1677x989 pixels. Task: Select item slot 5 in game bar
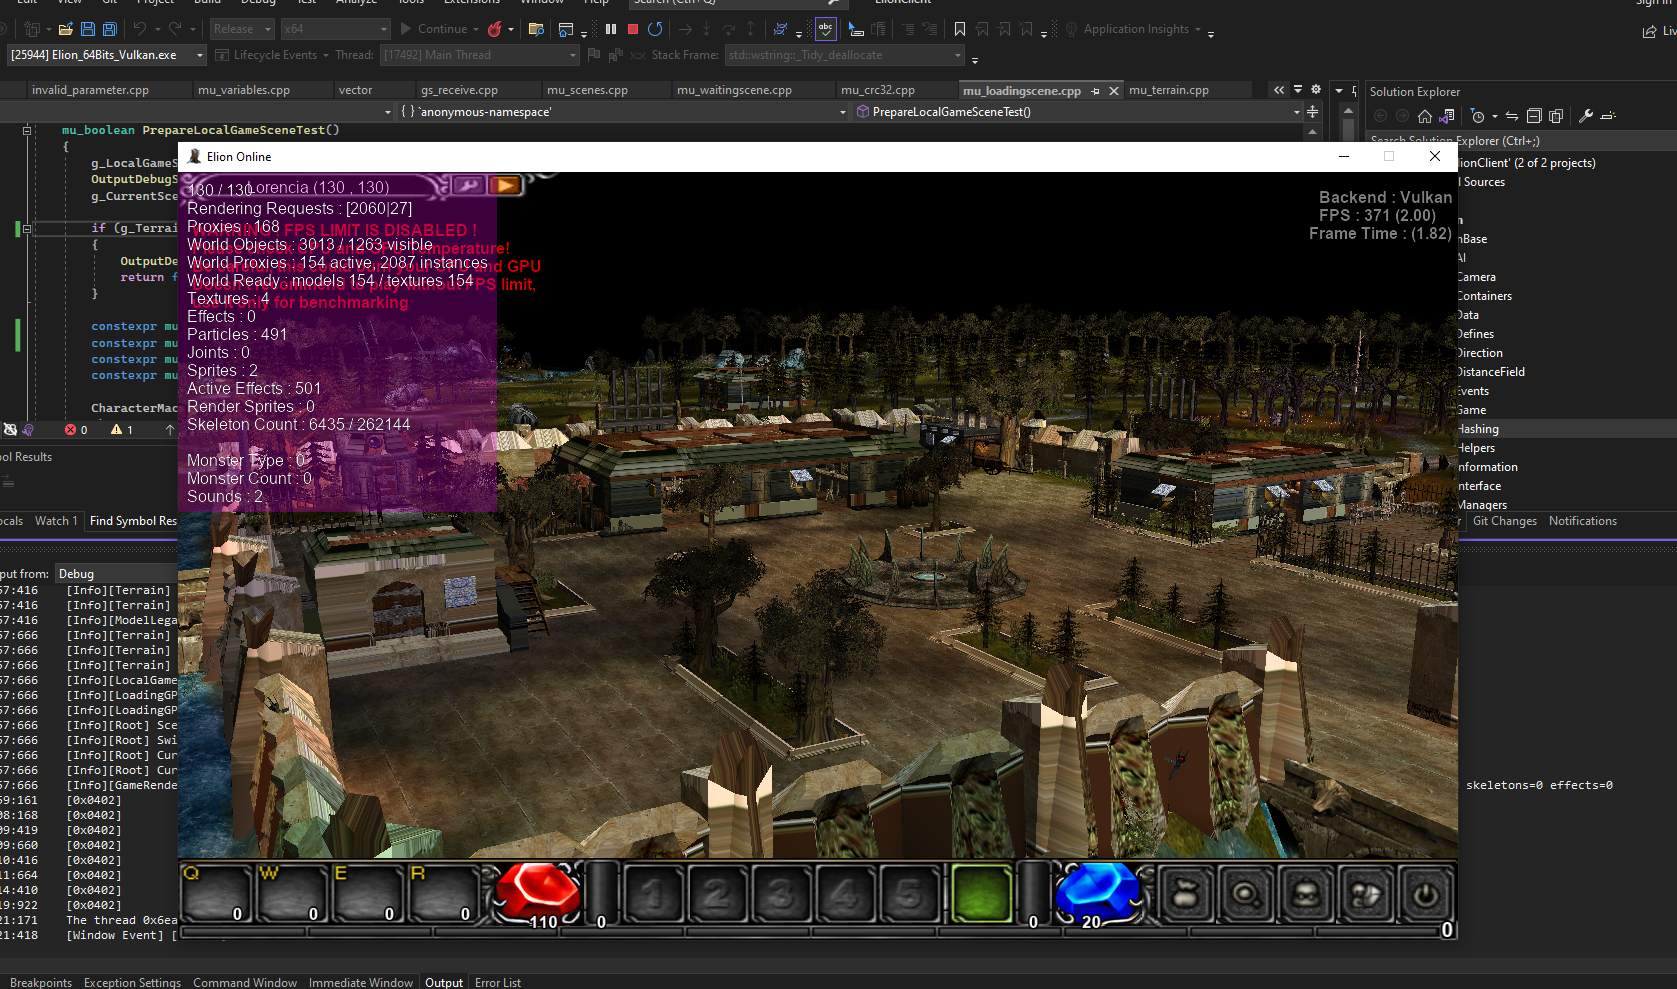908,894
